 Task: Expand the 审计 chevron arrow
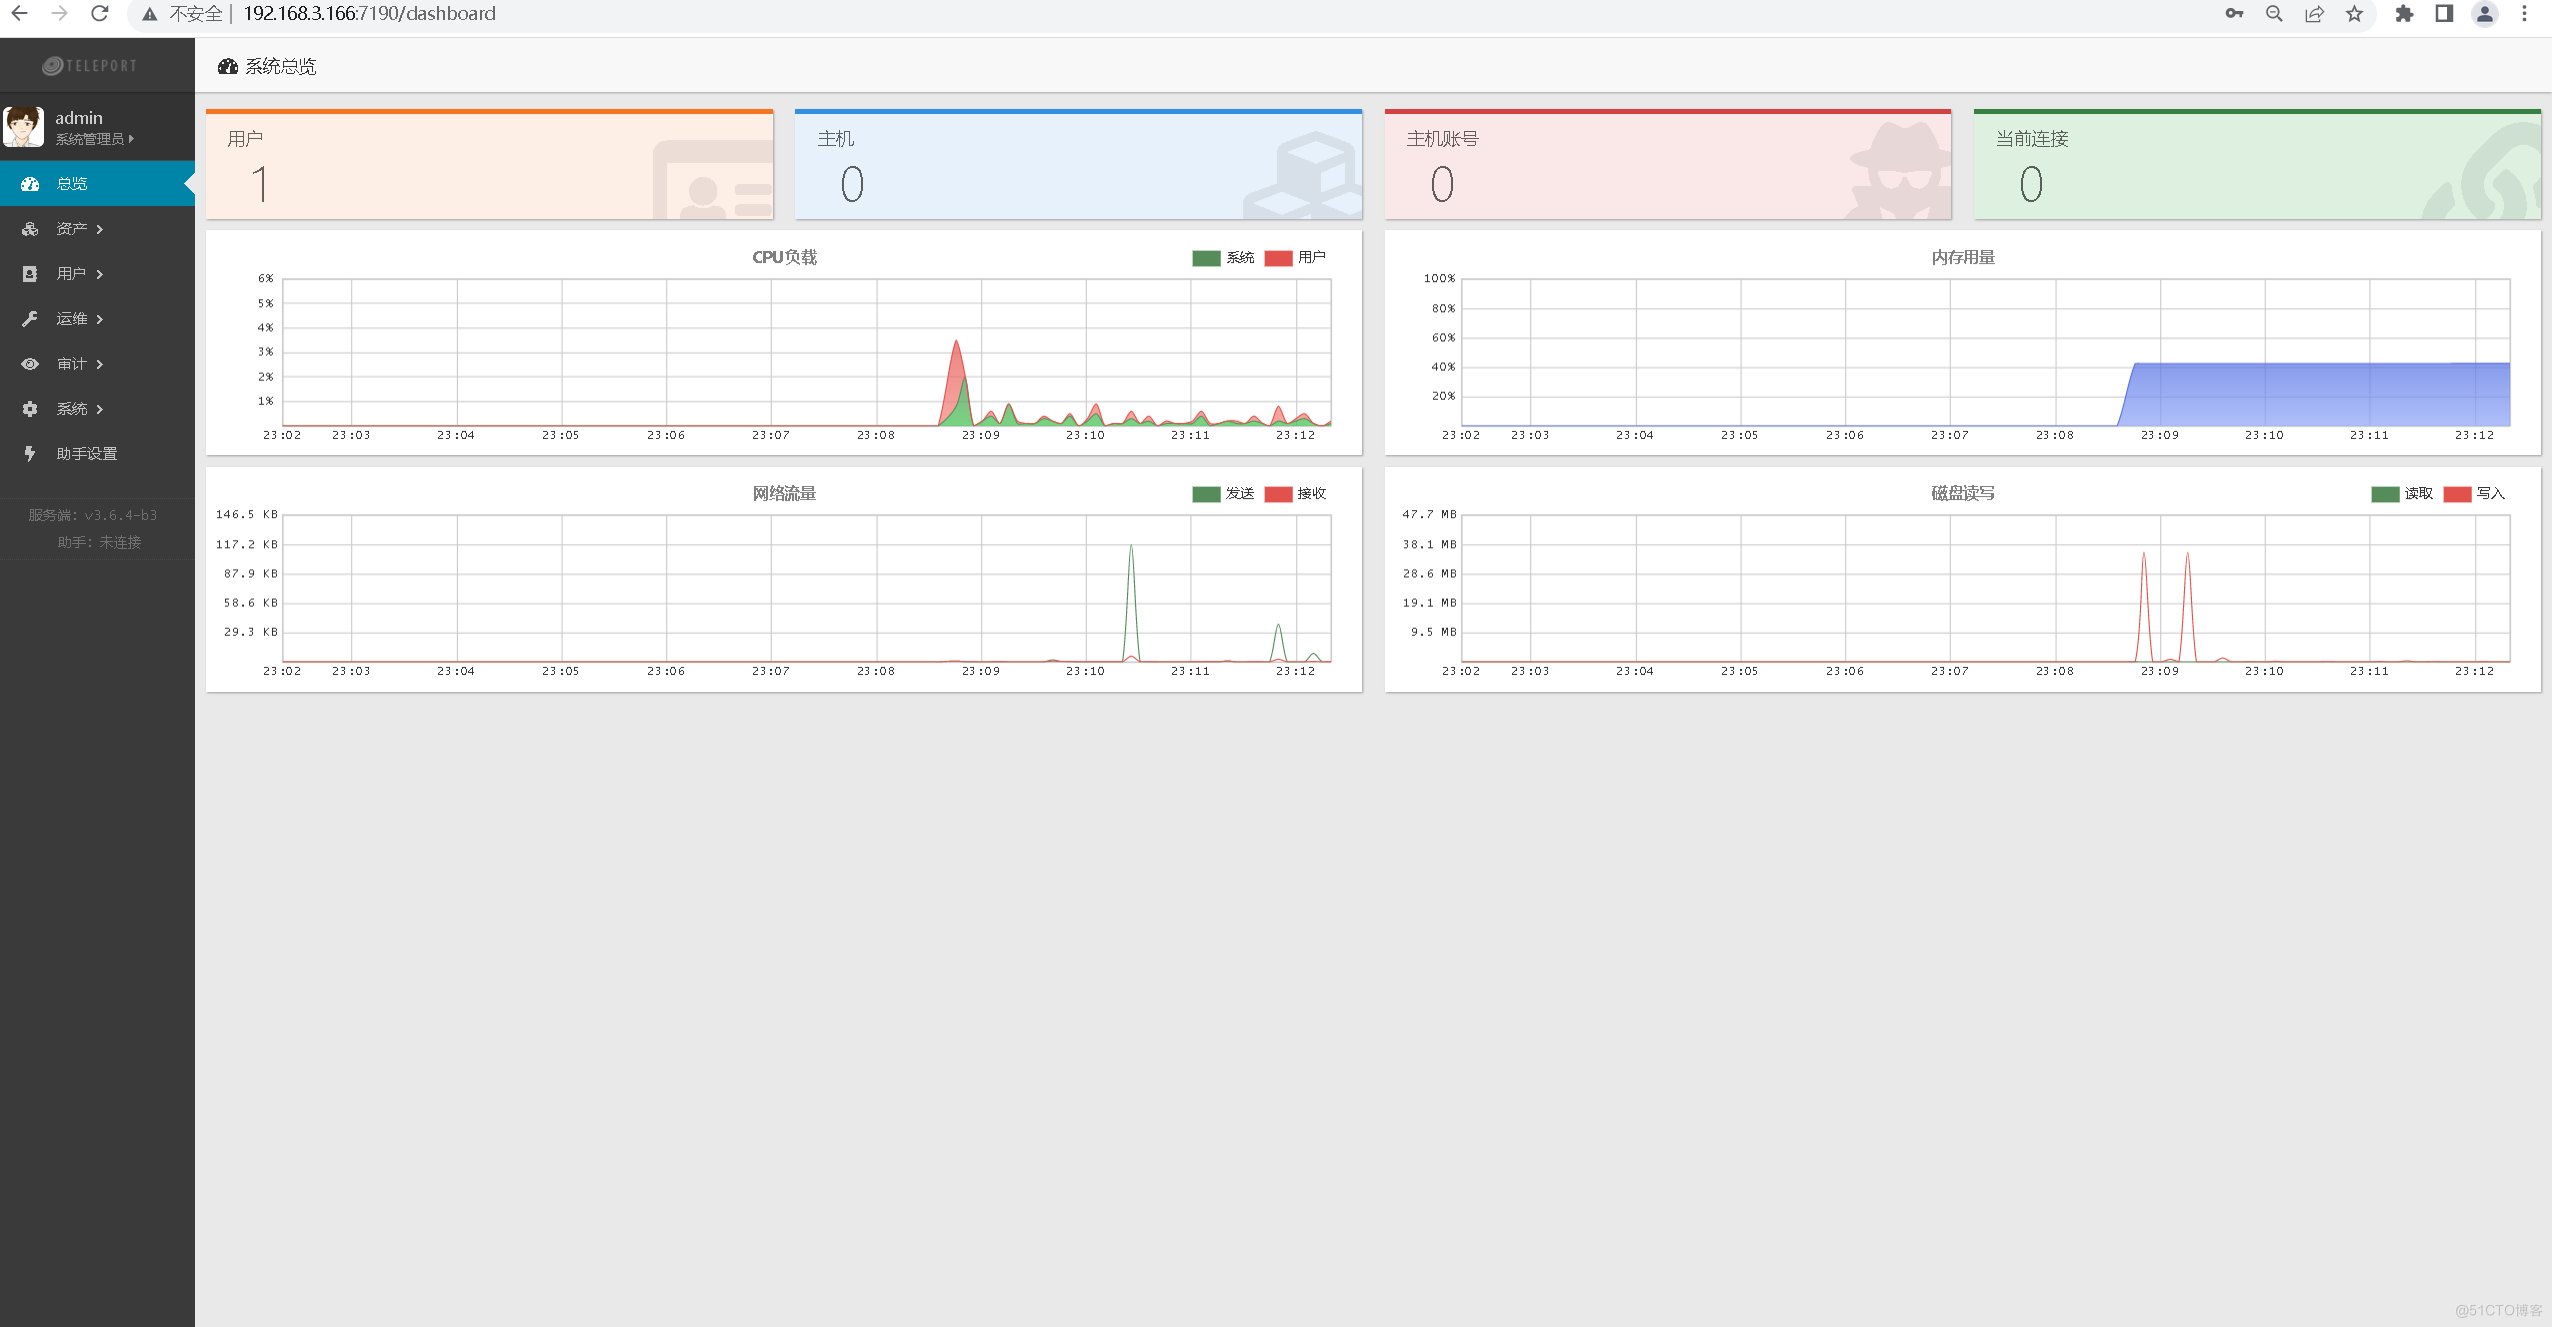pyautogui.click(x=100, y=364)
